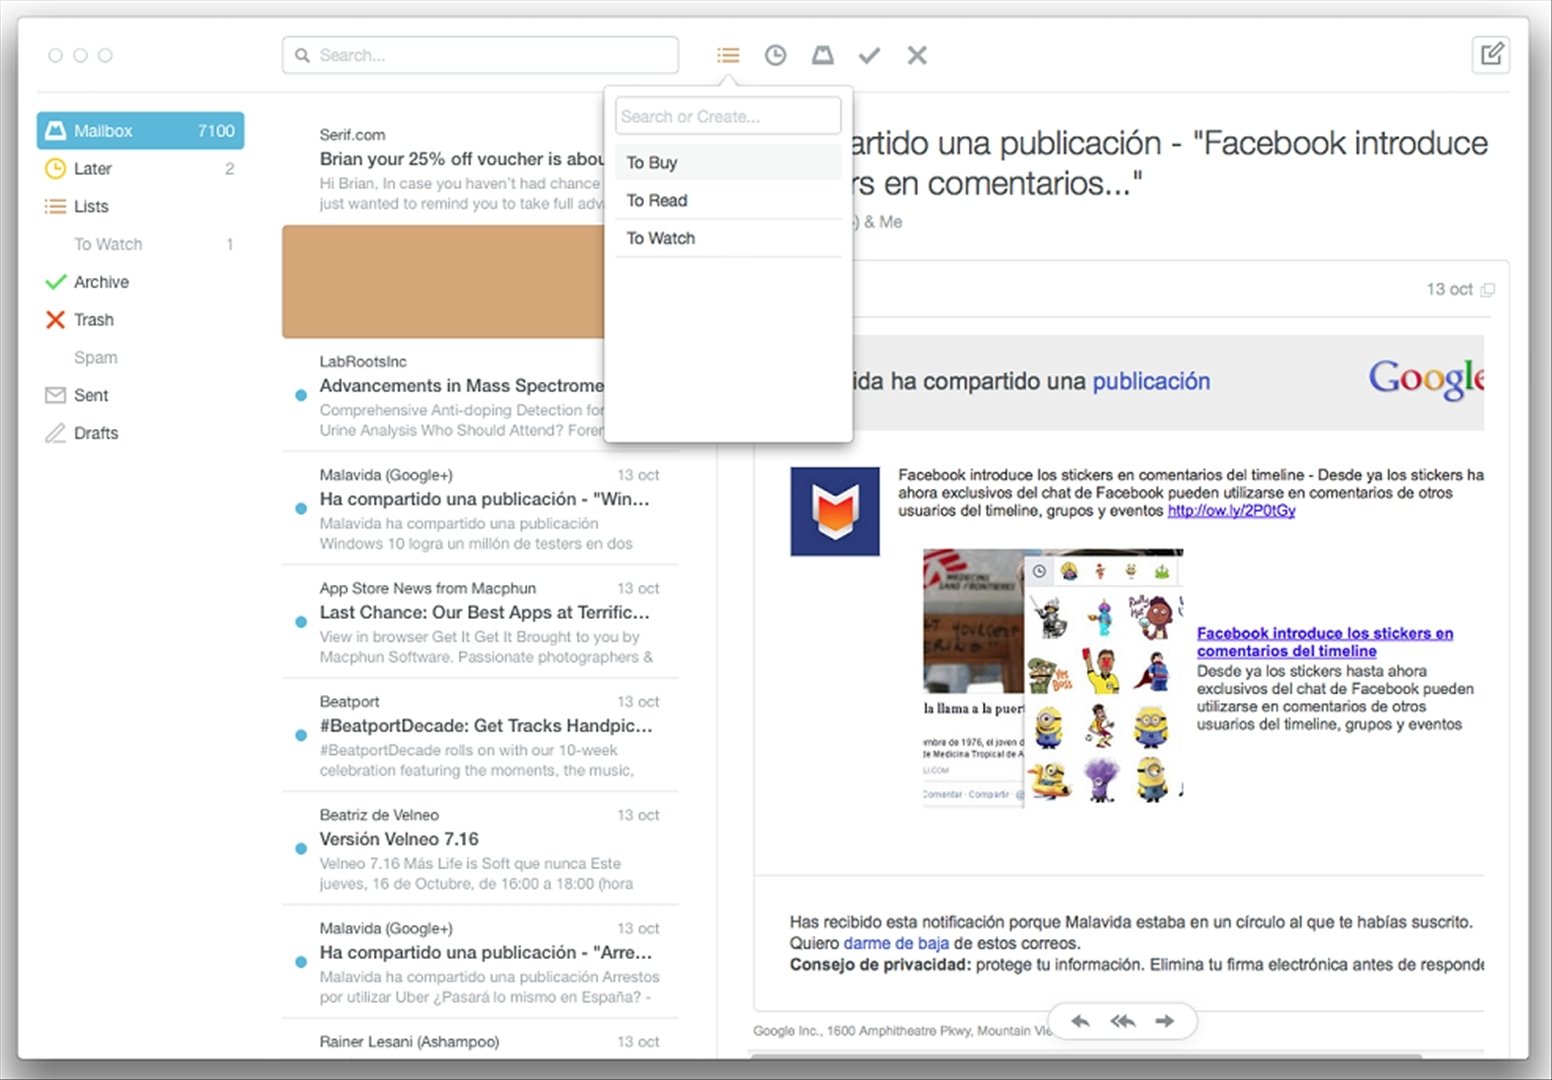This screenshot has height=1080, width=1552.
Task: Click the Search or Create field
Action: click(x=728, y=116)
